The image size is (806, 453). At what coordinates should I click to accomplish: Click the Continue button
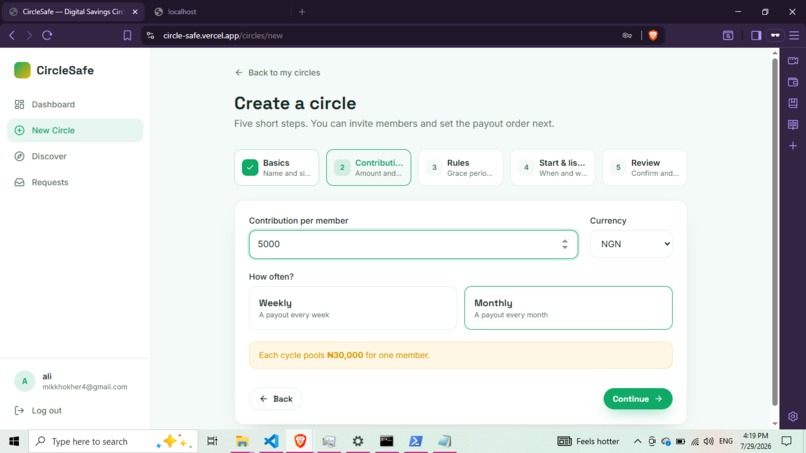[x=637, y=399]
